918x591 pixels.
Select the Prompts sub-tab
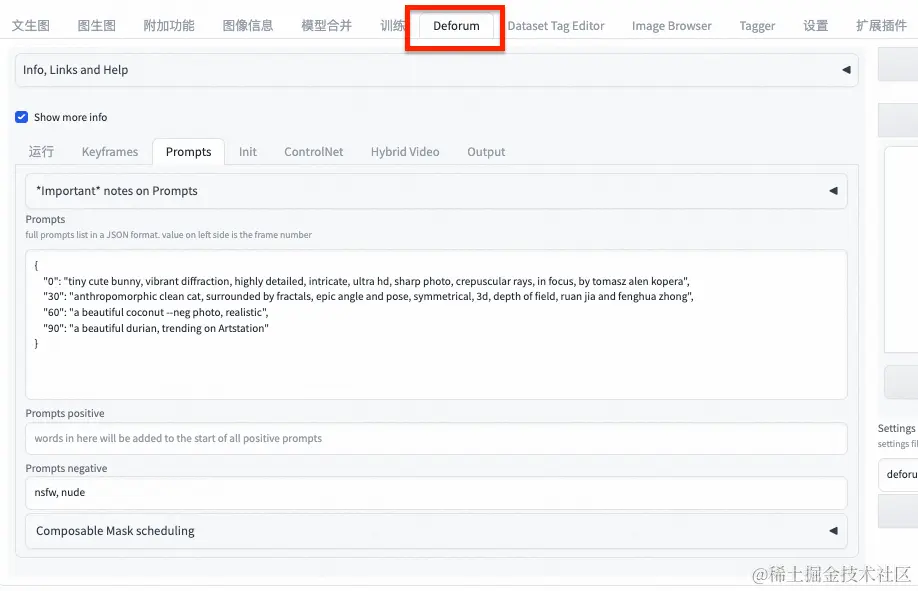[x=189, y=152]
